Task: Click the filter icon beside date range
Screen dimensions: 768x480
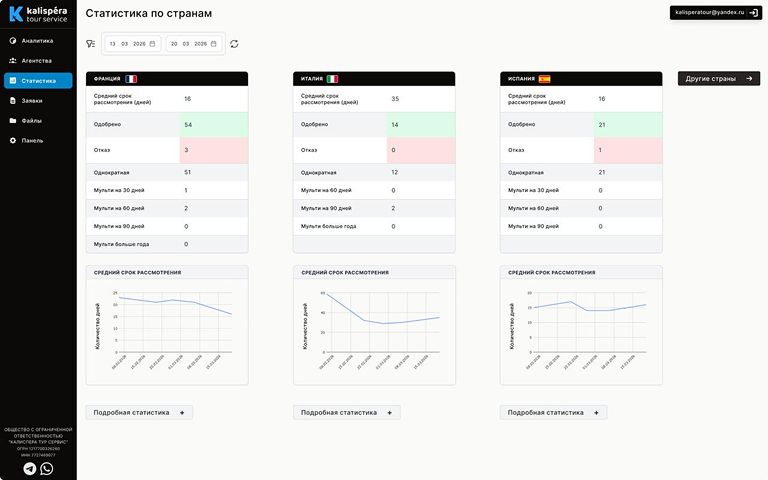Action: 91,44
